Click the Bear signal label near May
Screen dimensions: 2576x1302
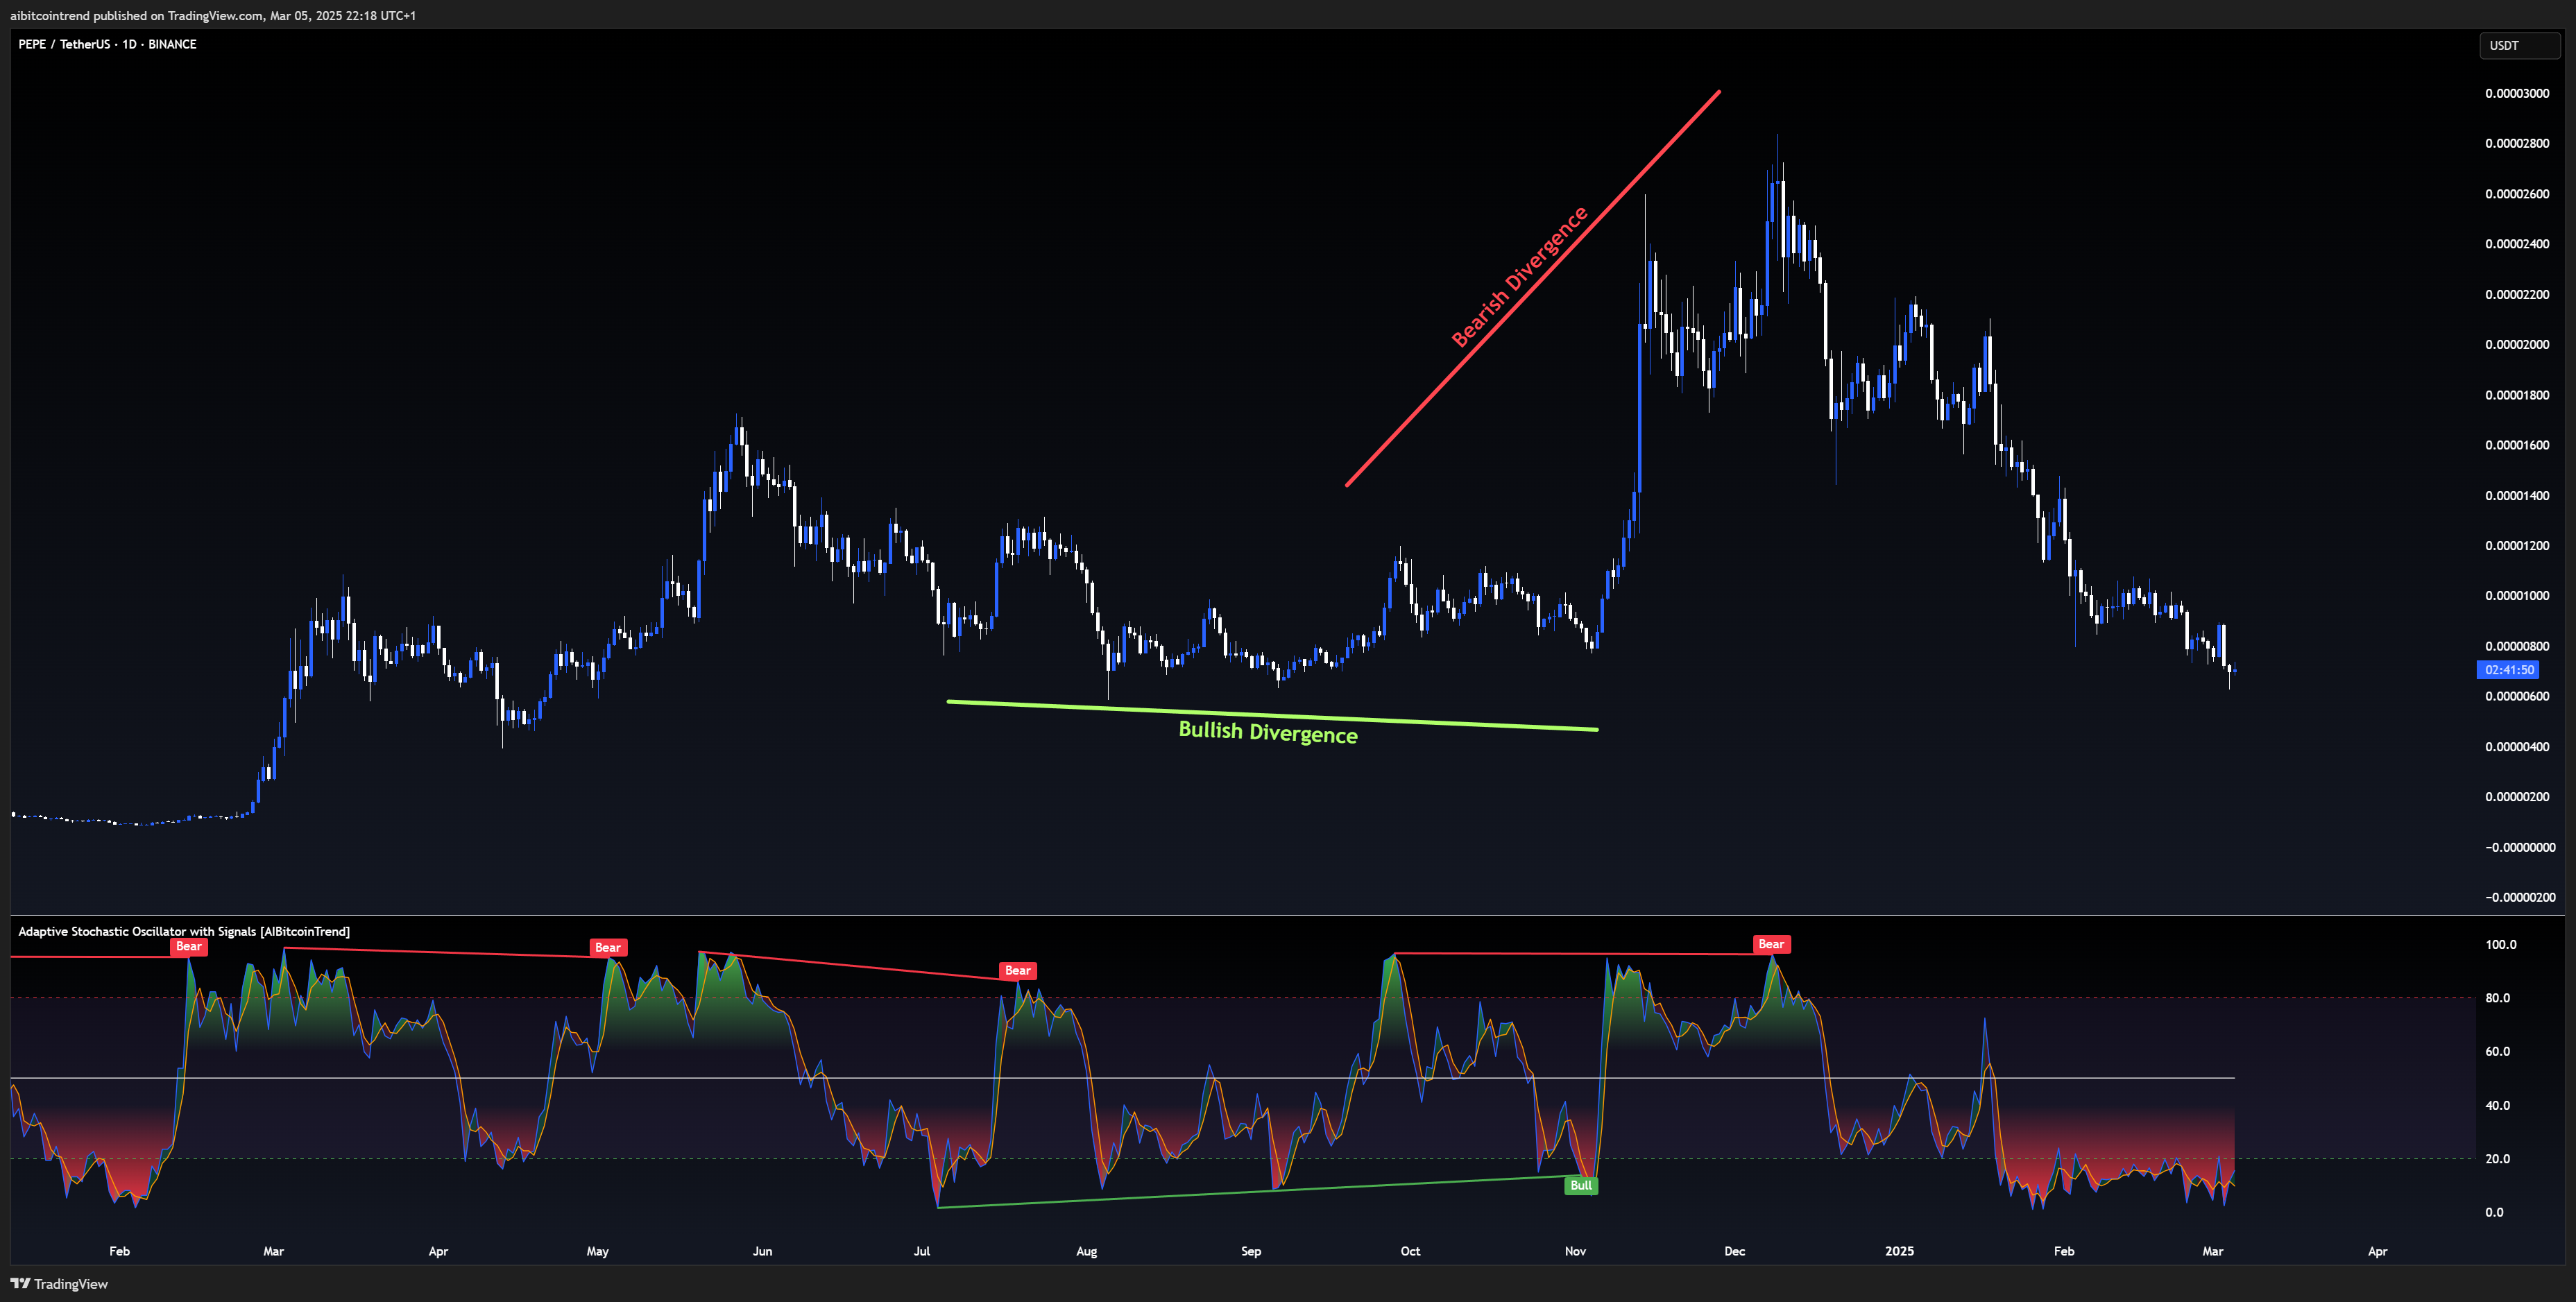pyautogui.click(x=608, y=947)
